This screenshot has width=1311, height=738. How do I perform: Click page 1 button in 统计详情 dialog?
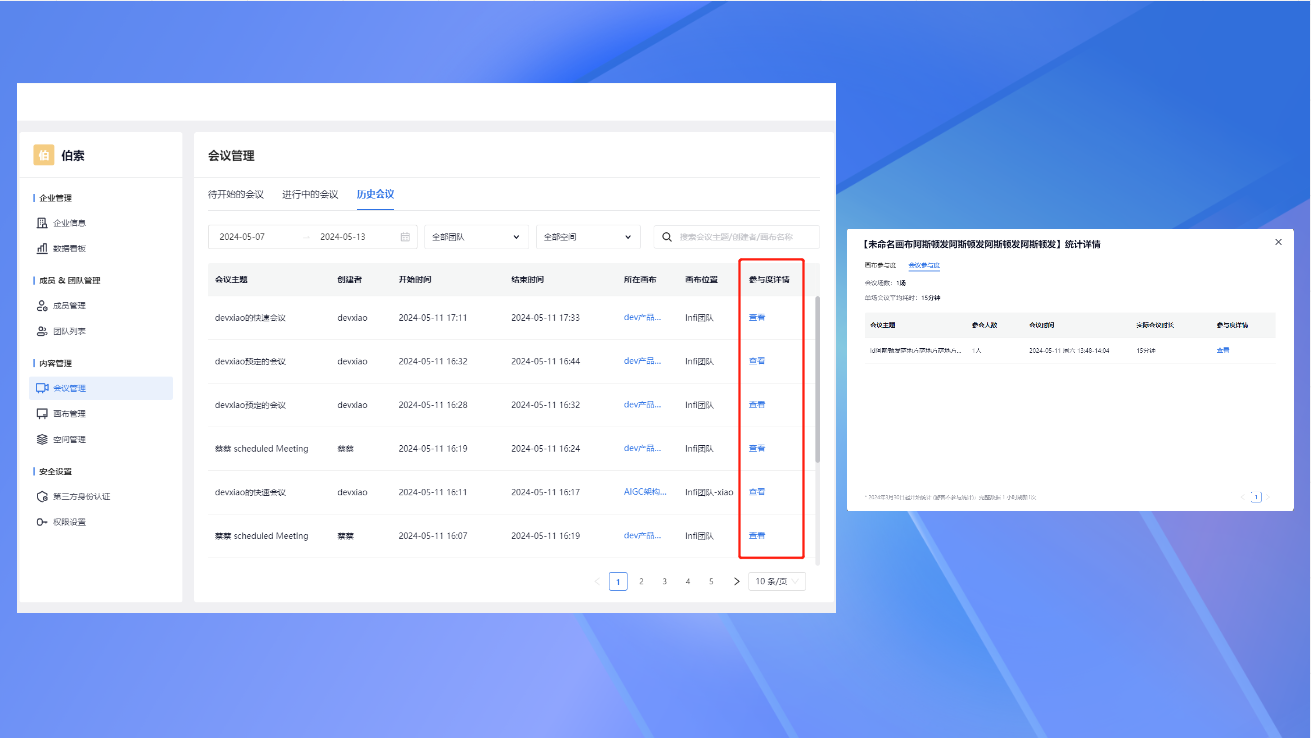[1257, 497]
